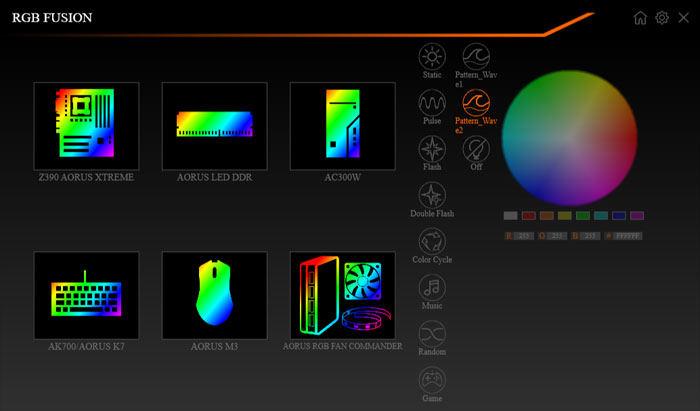
Task: Select the Music lighting mode icon
Action: pos(432,287)
